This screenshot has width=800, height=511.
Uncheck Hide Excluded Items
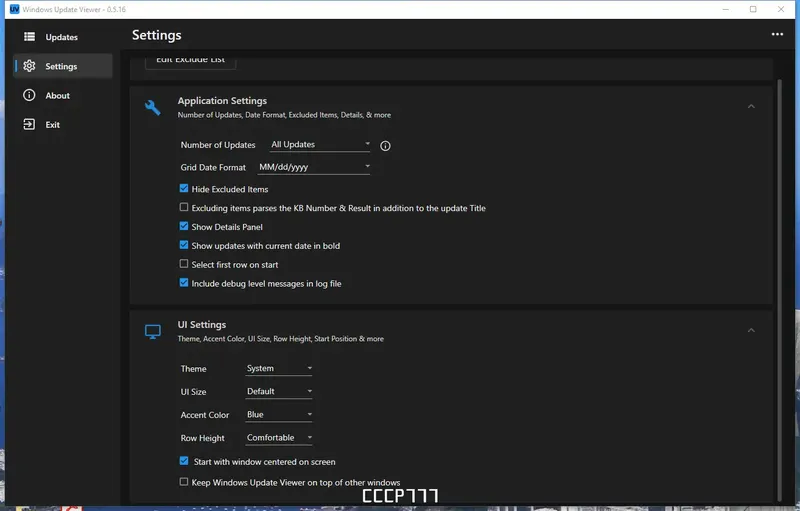point(184,189)
